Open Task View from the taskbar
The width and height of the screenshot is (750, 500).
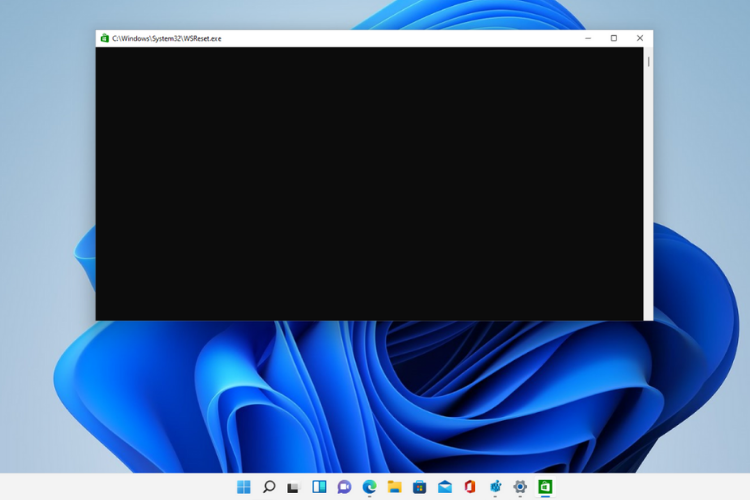click(x=294, y=487)
